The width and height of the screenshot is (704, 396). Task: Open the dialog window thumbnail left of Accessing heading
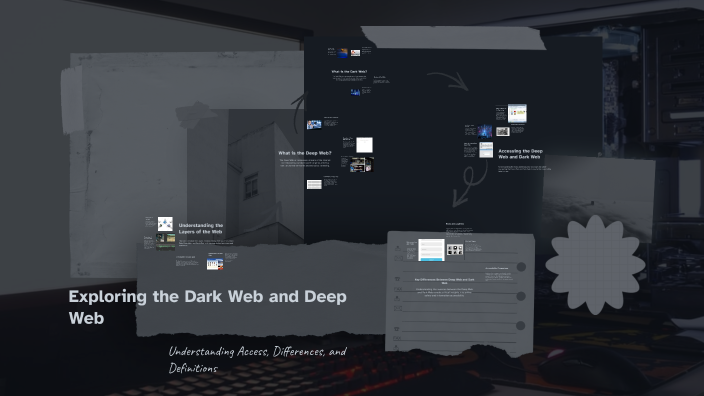tap(486, 150)
